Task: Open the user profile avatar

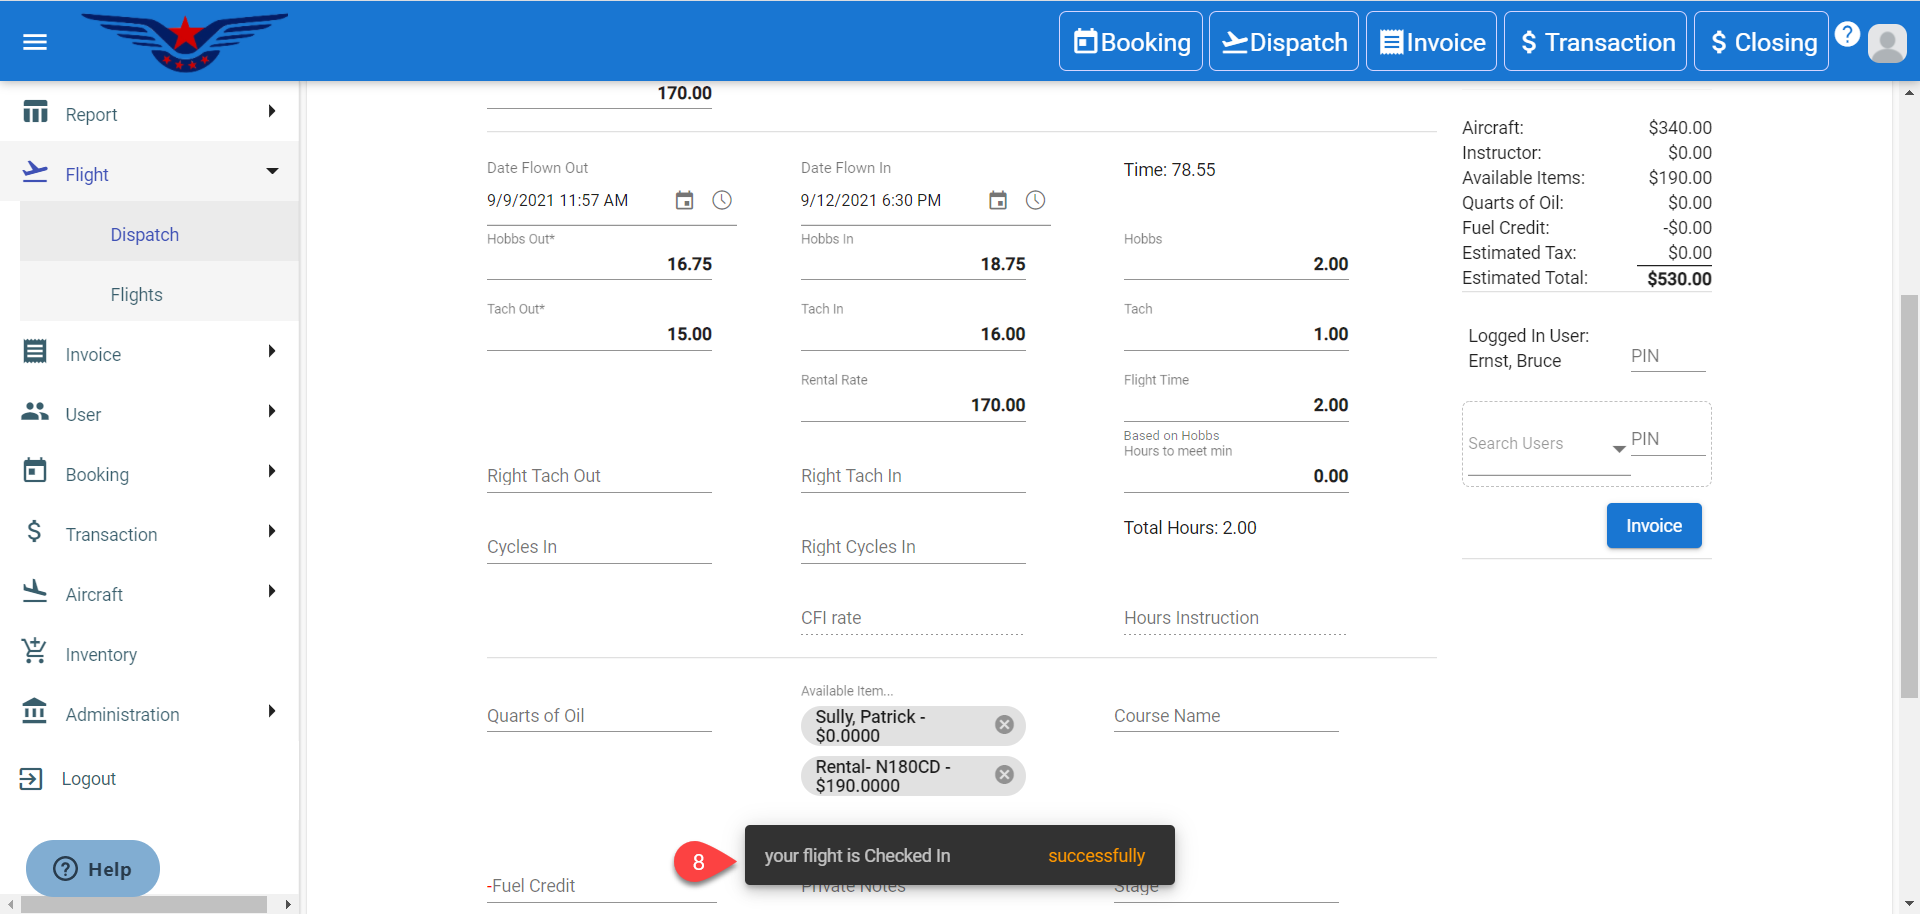Action: pyautogui.click(x=1887, y=43)
